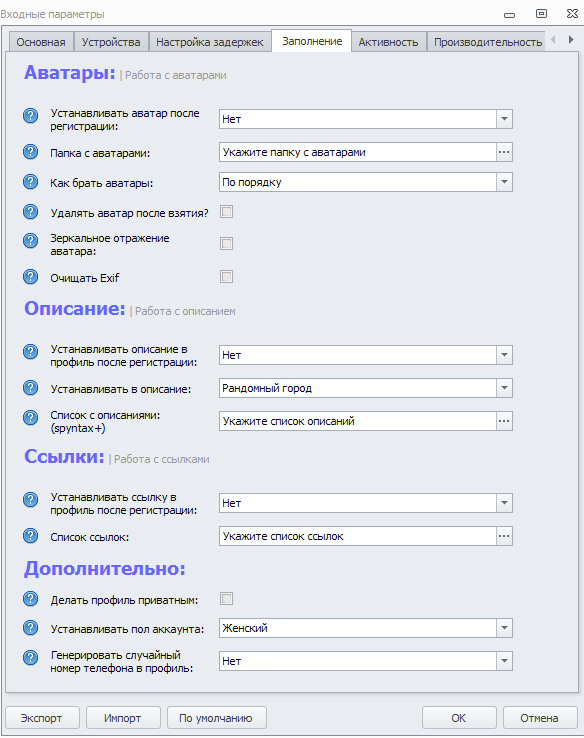
Task: Open help for Делать профиль приватным
Action: tap(31, 599)
